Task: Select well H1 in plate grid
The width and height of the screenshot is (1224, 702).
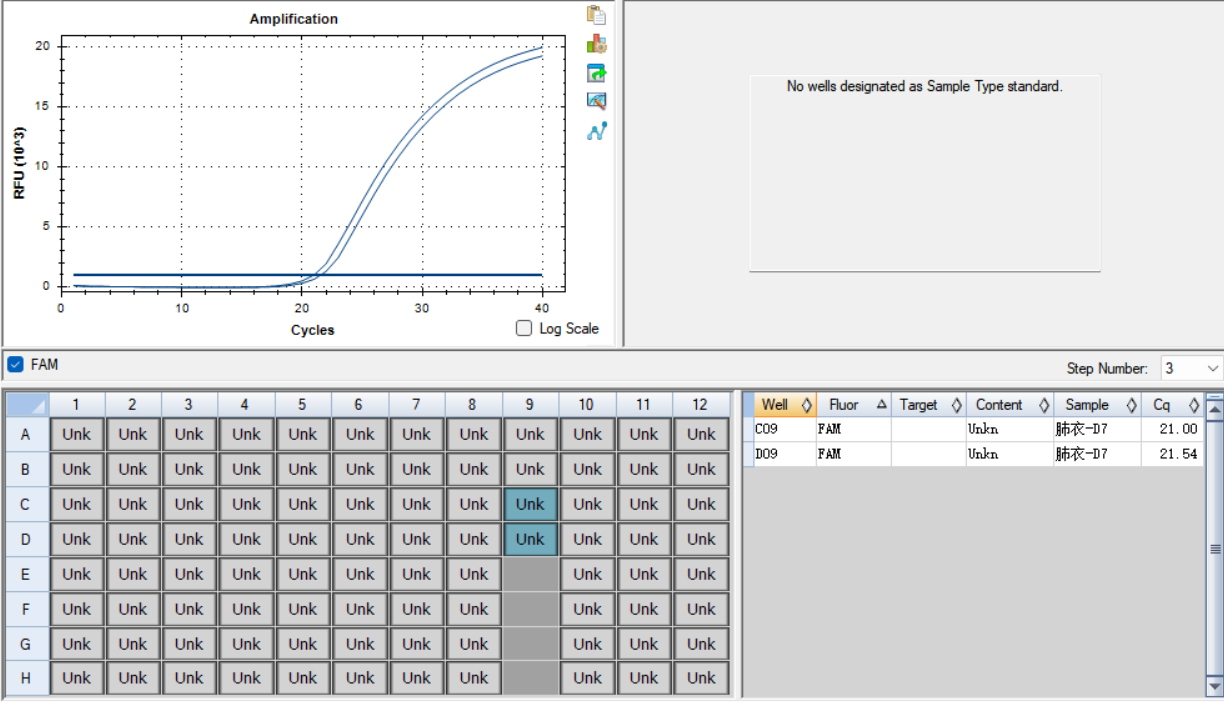Action: point(76,678)
